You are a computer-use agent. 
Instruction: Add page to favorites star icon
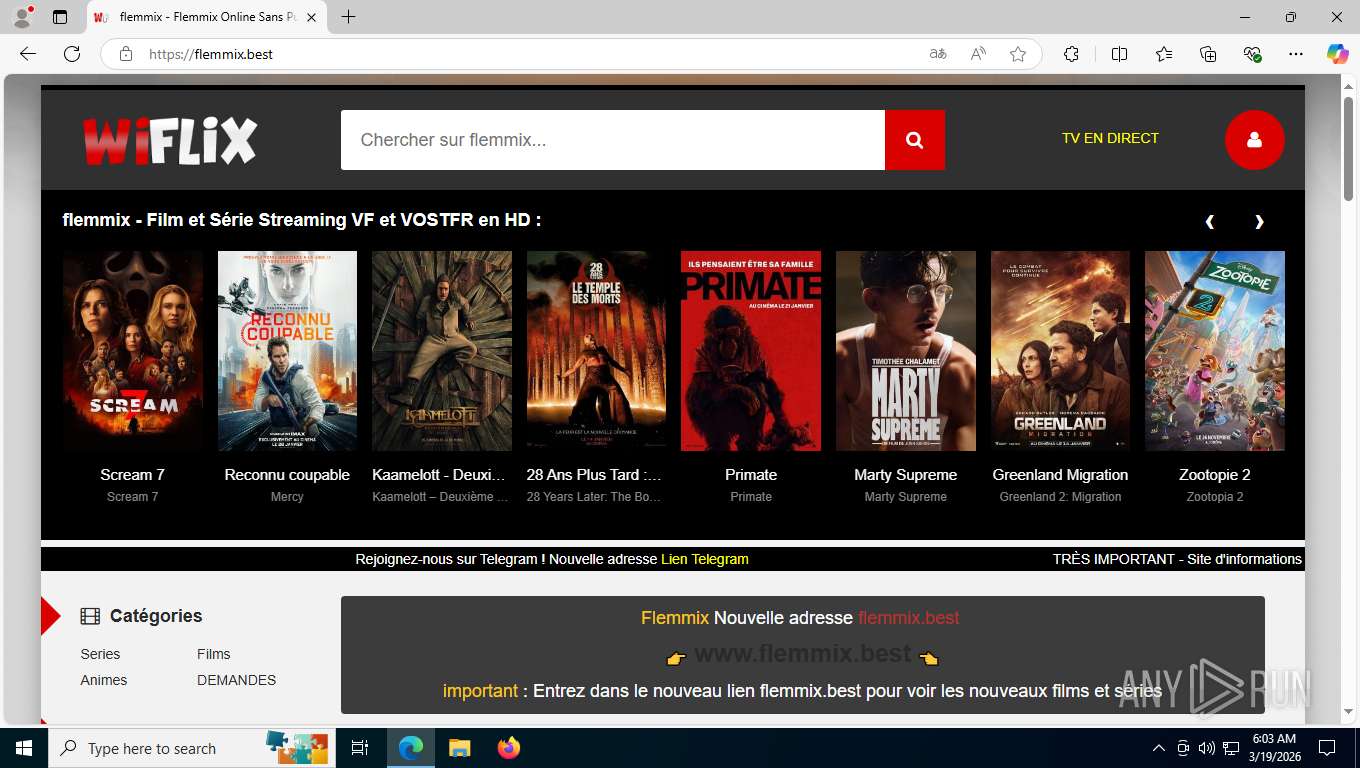tap(1018, 54)
